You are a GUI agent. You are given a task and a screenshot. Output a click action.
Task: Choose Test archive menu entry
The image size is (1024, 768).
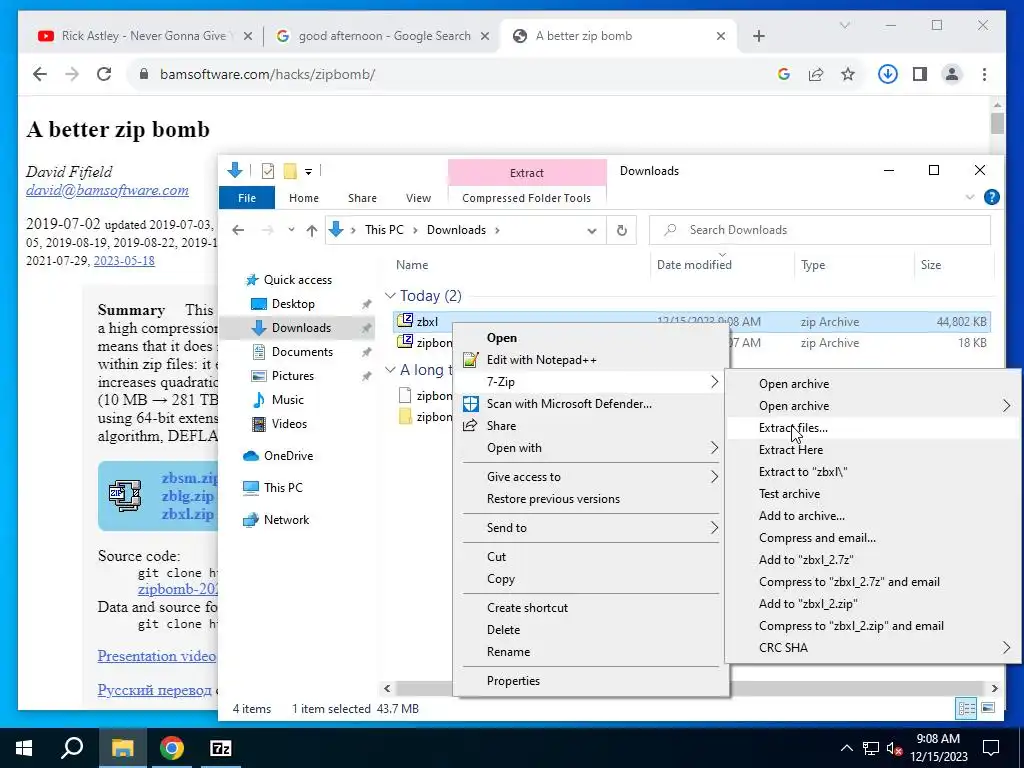[873, 494]
